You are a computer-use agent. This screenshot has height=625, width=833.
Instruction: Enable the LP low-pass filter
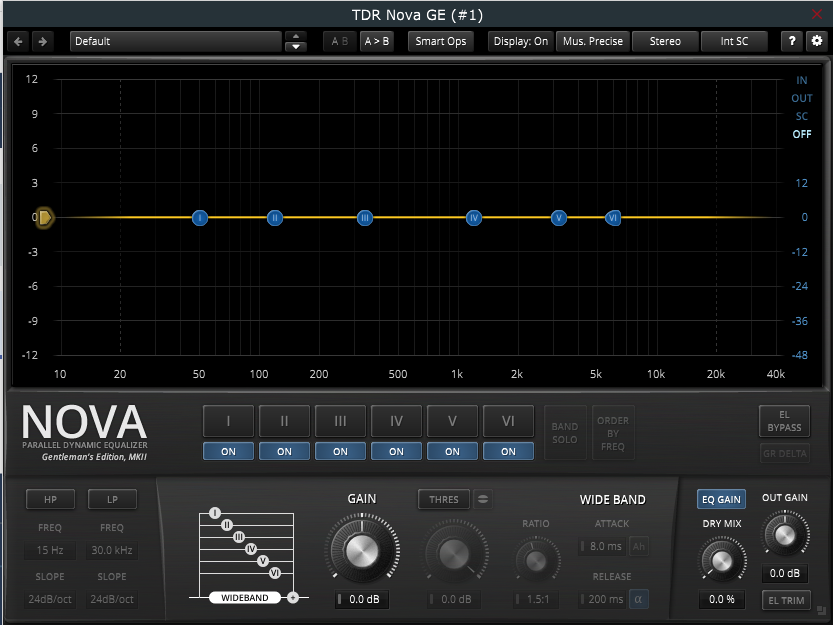point(112,500)
